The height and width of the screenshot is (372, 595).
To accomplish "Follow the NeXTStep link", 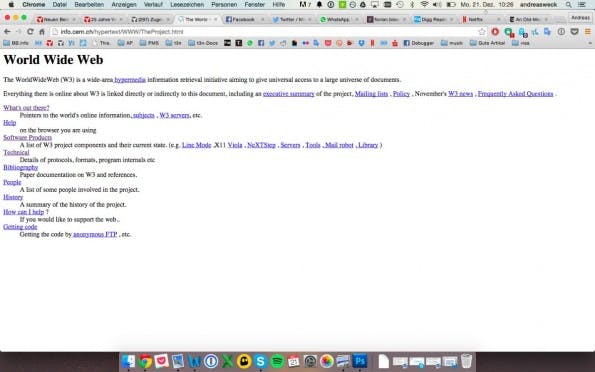I will [x=261, y=145].
